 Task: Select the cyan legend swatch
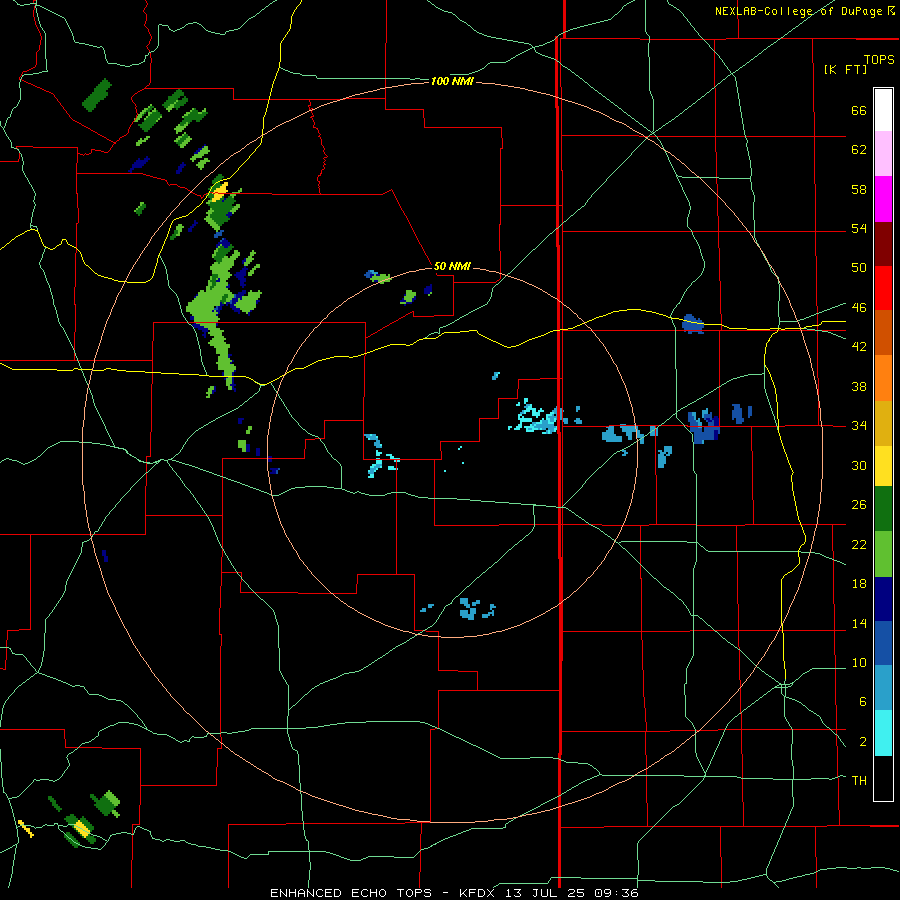coord(883,733)
